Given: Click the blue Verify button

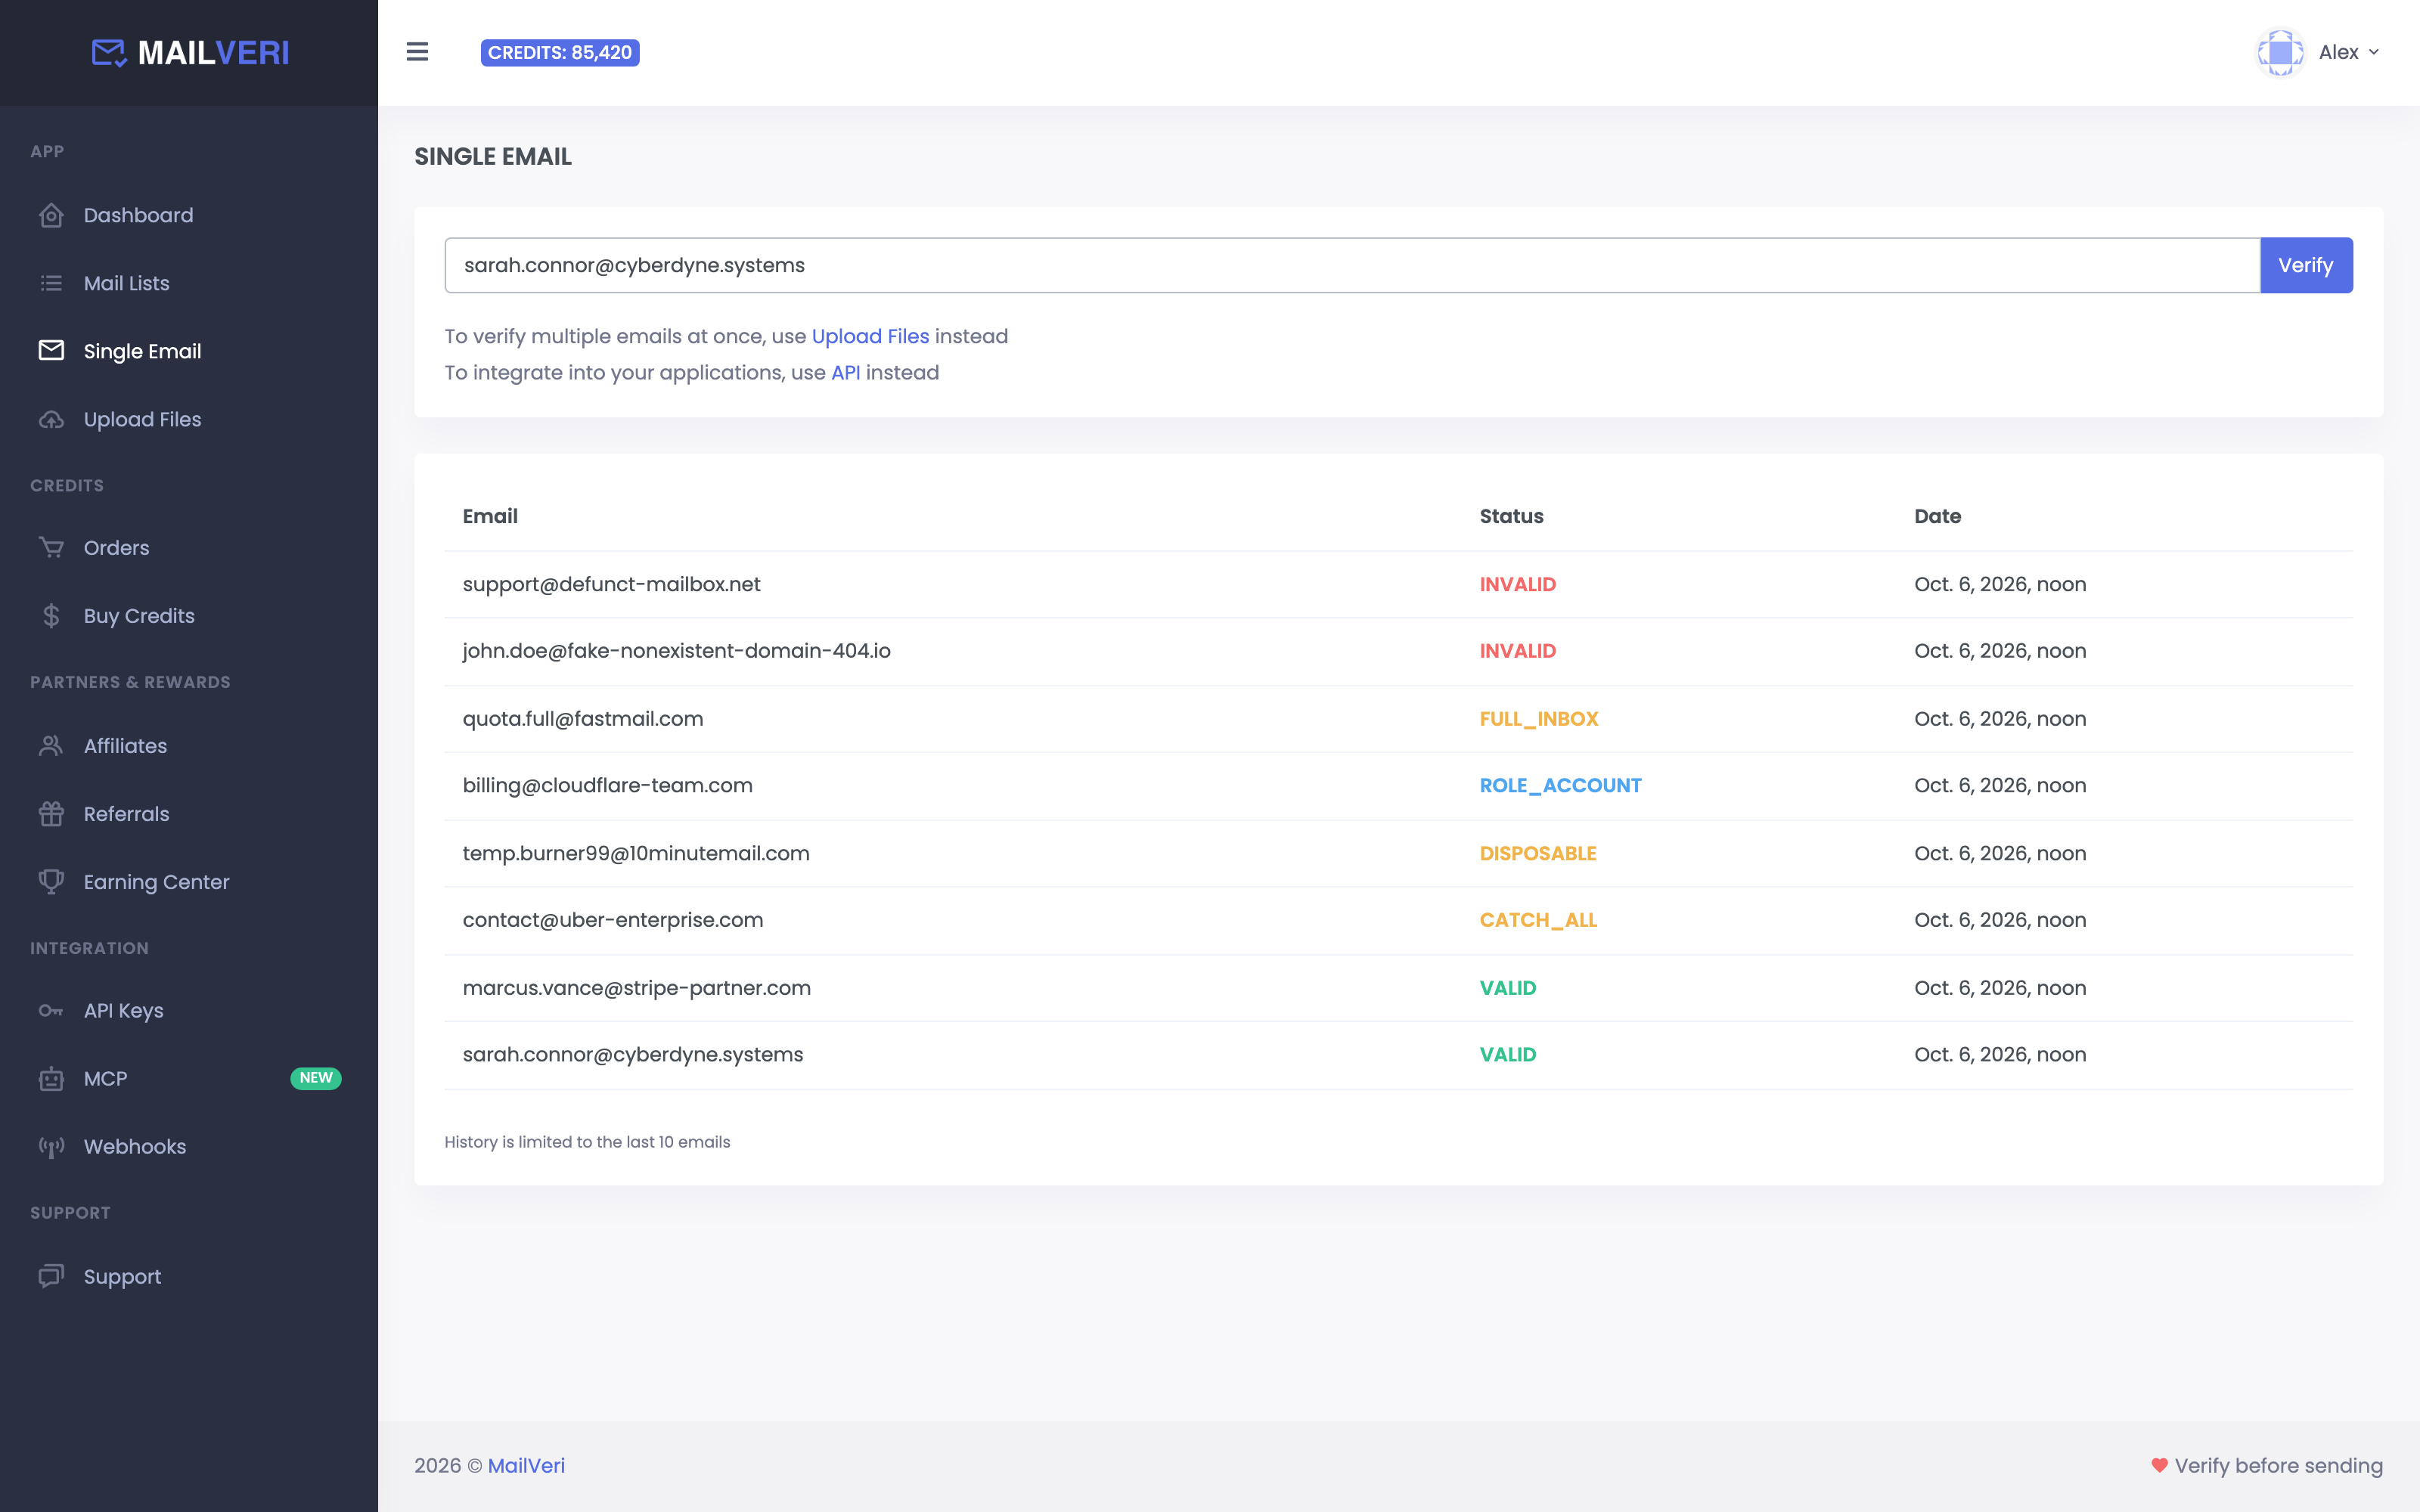Looking at the screenshot, I should coord(2306,265).
